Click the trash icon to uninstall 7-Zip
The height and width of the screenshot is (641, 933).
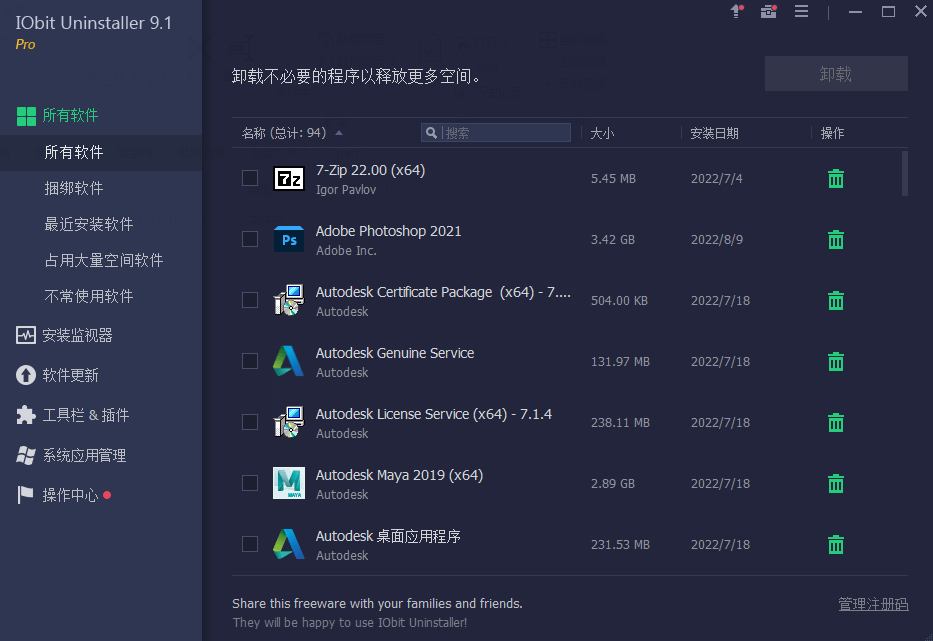[835, 178]
